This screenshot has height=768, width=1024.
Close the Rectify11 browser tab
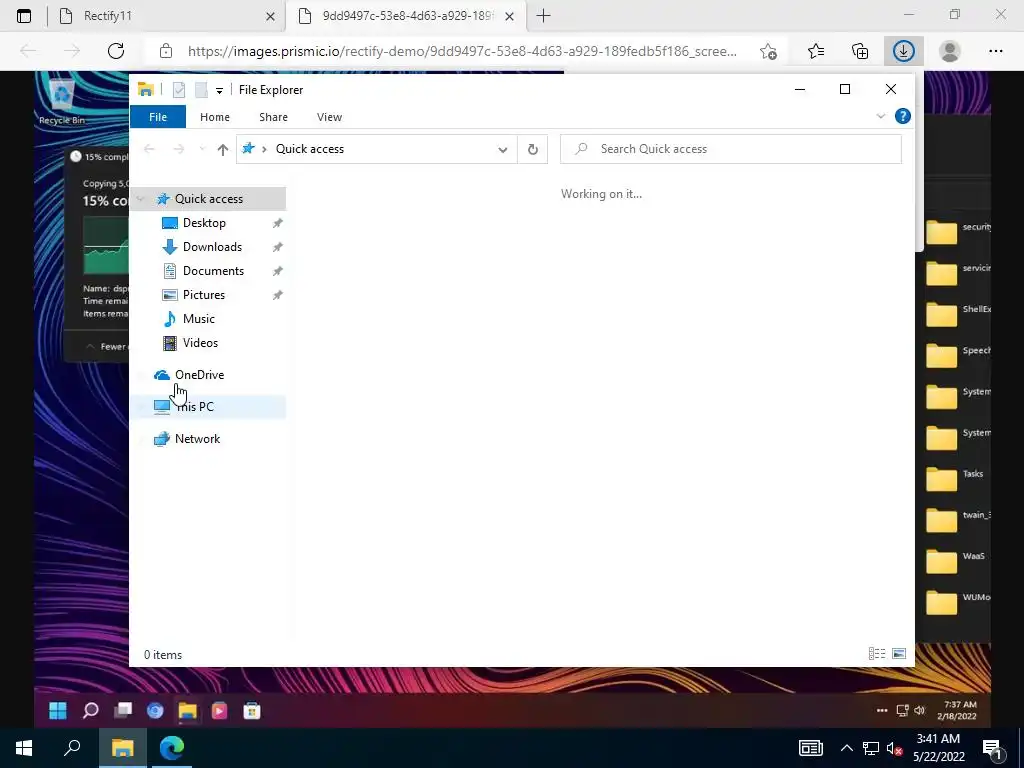(270, 16)
